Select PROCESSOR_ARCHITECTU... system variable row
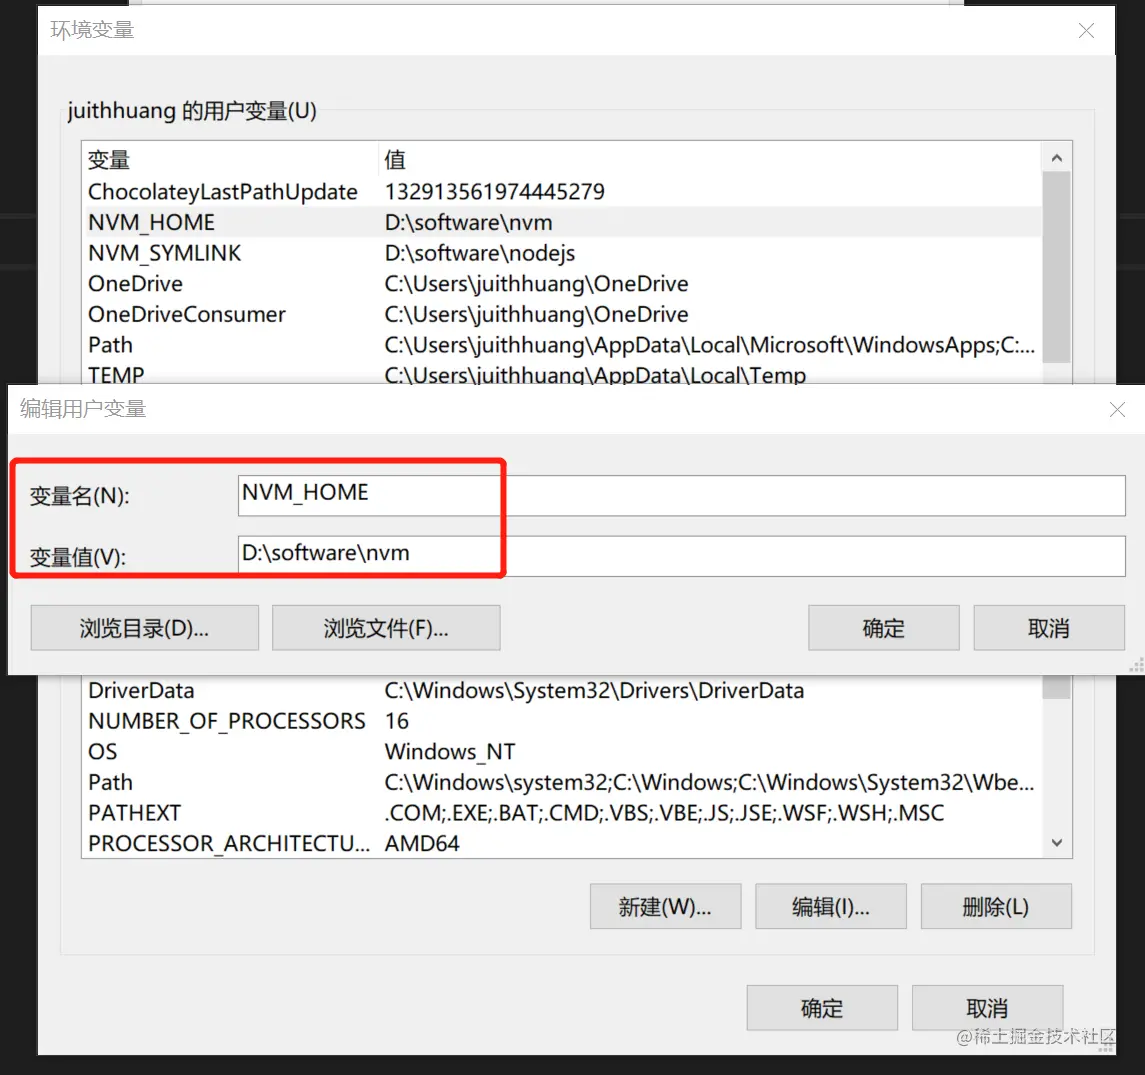The image size is (1145, 1075). [x=562, y=843]
